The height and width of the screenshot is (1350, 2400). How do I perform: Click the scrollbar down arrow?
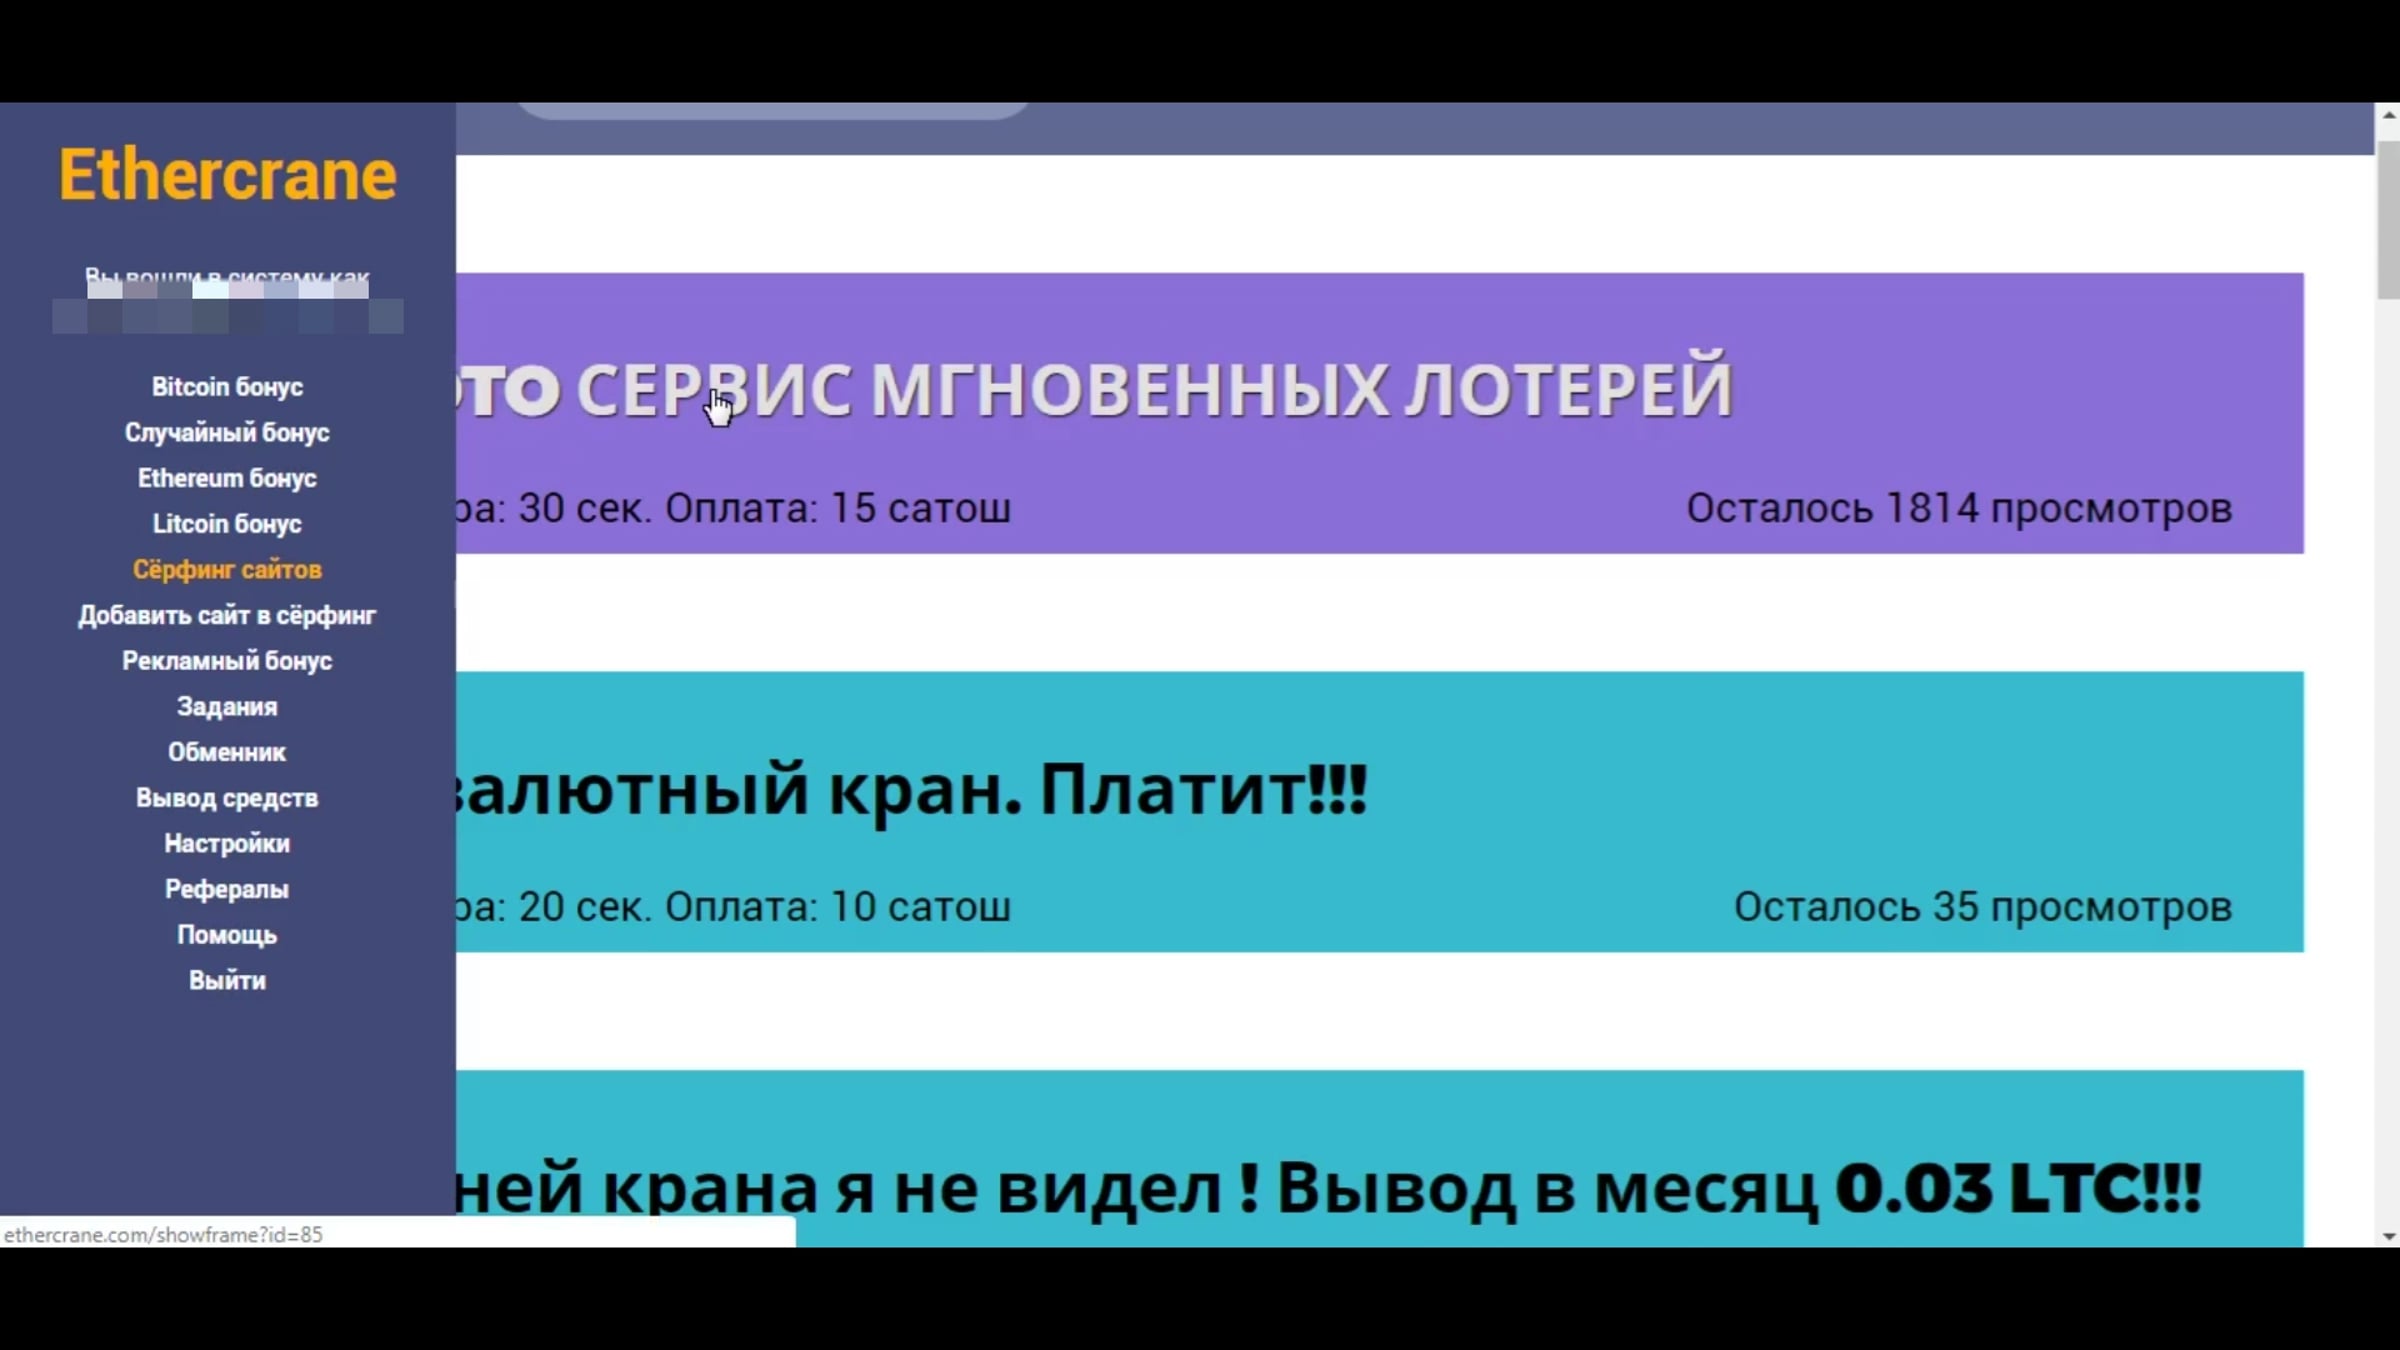click(x=2388, y=1236)
